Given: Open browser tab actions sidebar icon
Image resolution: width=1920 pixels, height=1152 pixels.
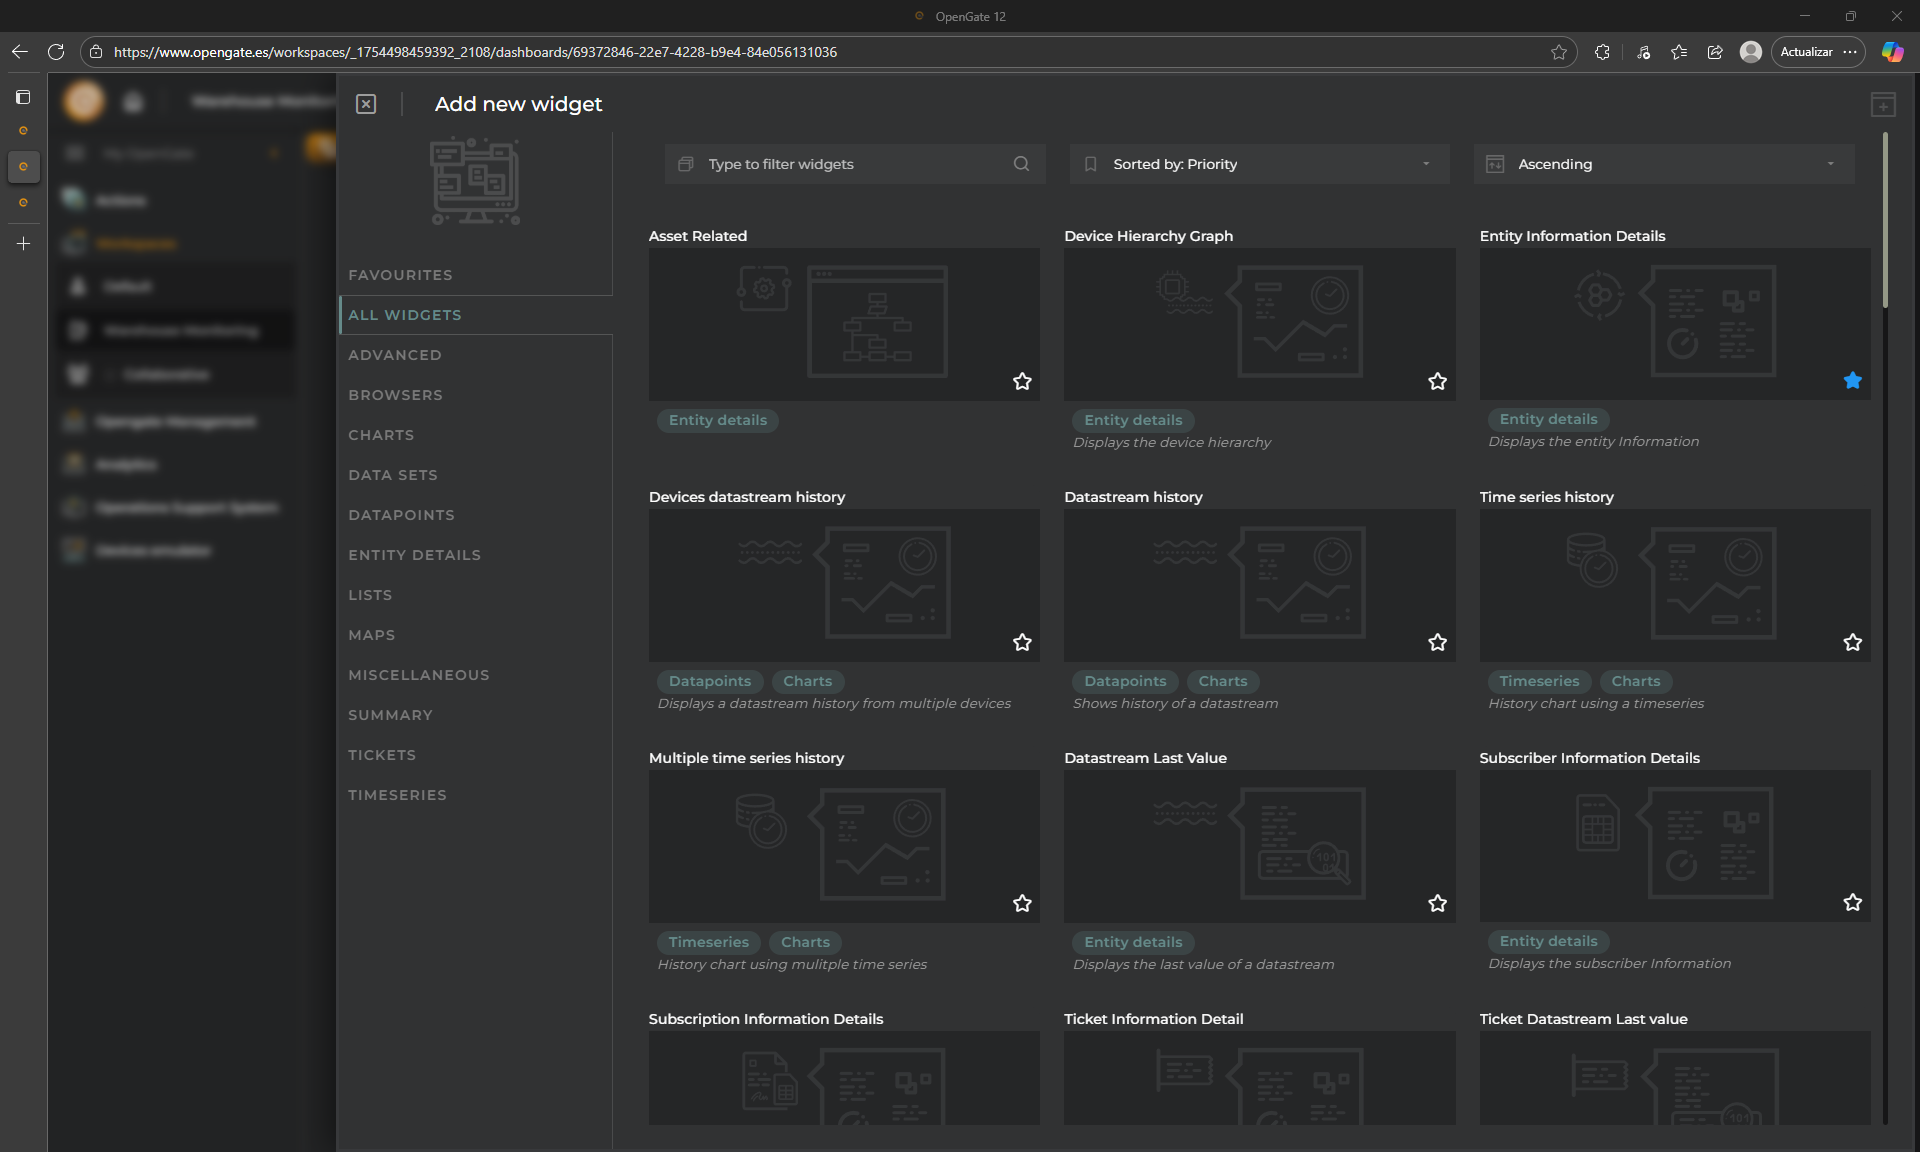Looking at the screenshot, I should (23, 97).
